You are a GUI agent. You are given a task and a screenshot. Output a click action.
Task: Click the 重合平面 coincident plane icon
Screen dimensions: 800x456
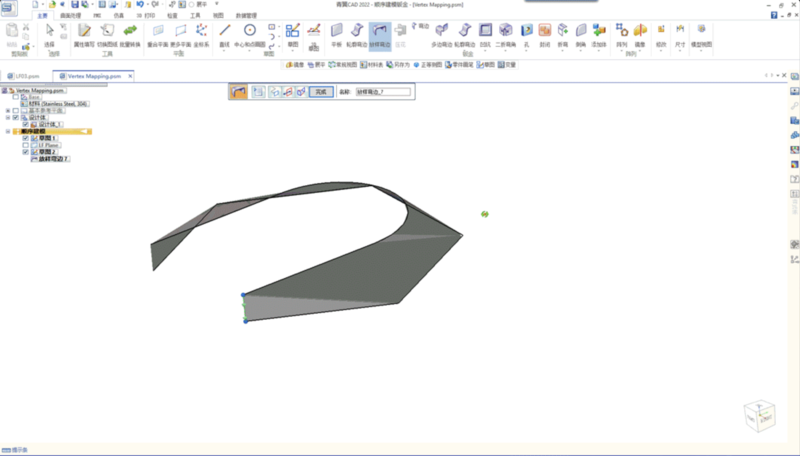coord(158,33)
